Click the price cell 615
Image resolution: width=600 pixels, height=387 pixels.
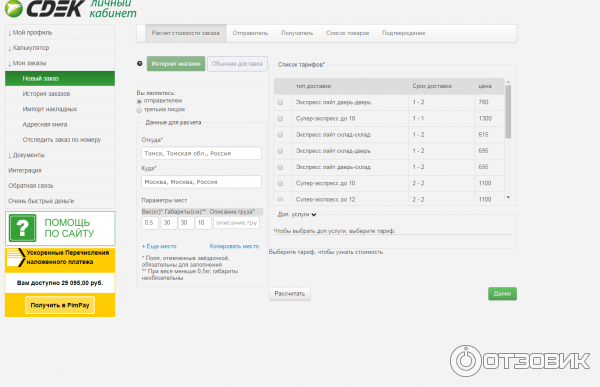coord(483,135)
